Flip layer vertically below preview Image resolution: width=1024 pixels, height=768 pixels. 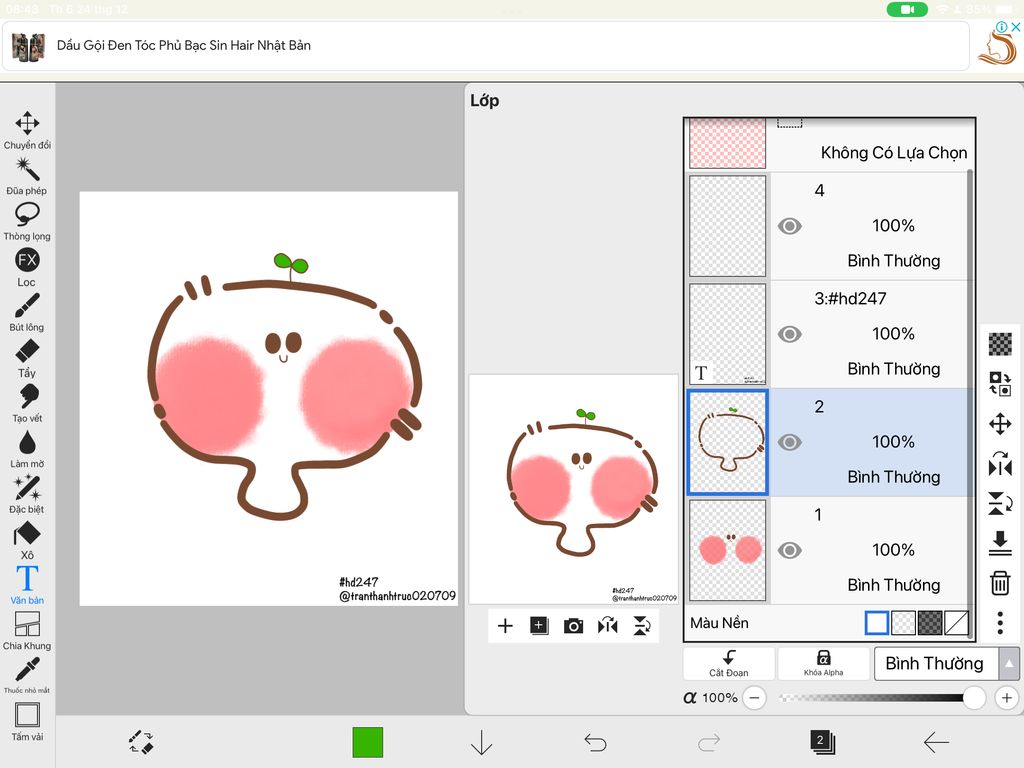642,626
